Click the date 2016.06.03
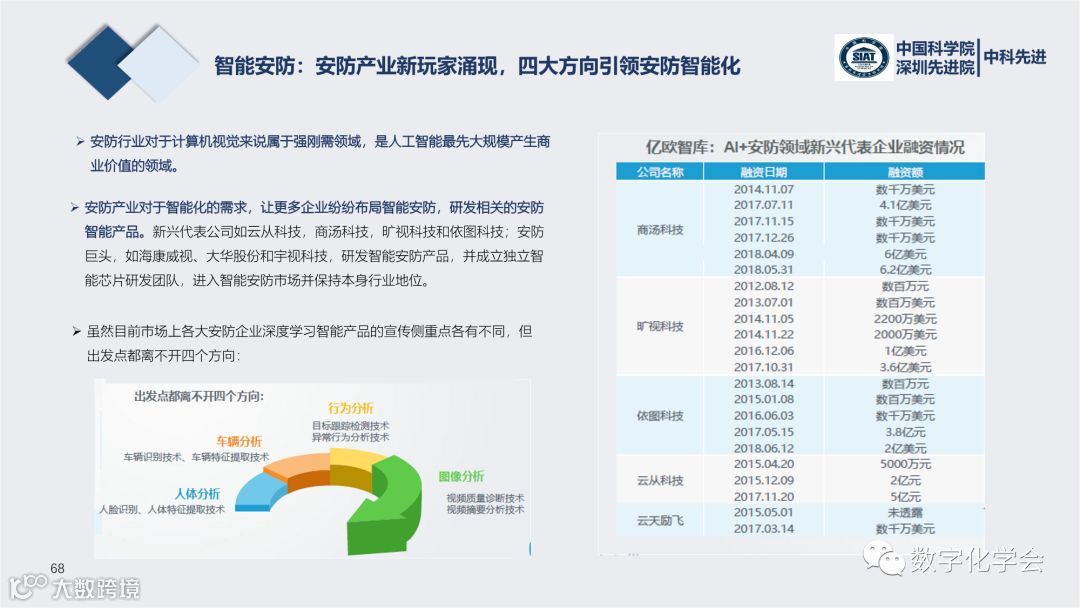1080x608 pixels. point(763,415)
